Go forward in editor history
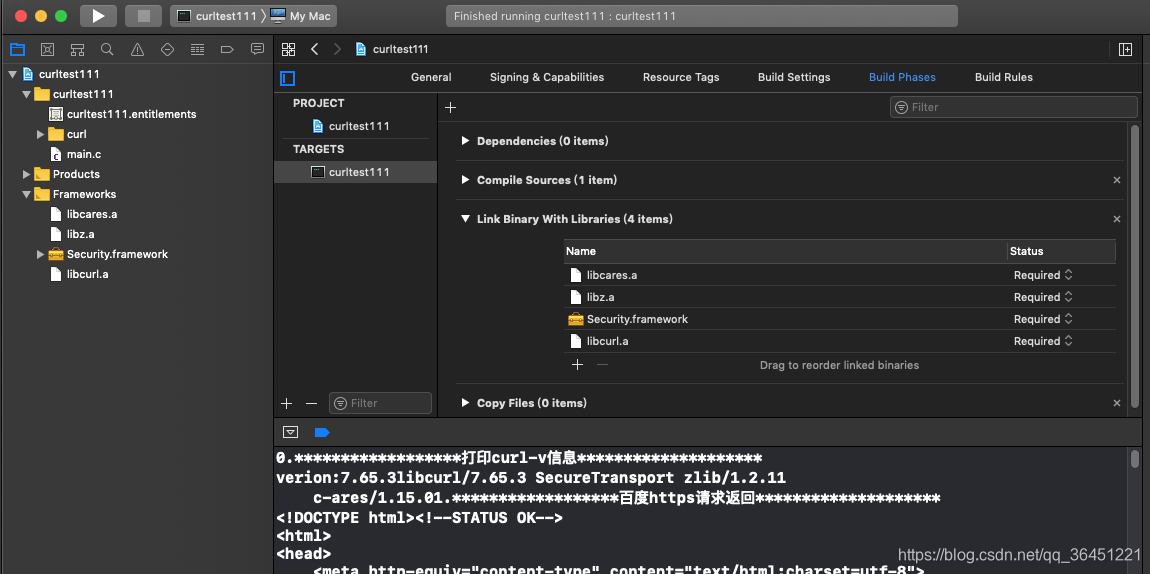The width and height of the screenshot is (1150, 574). pos(337,49)
